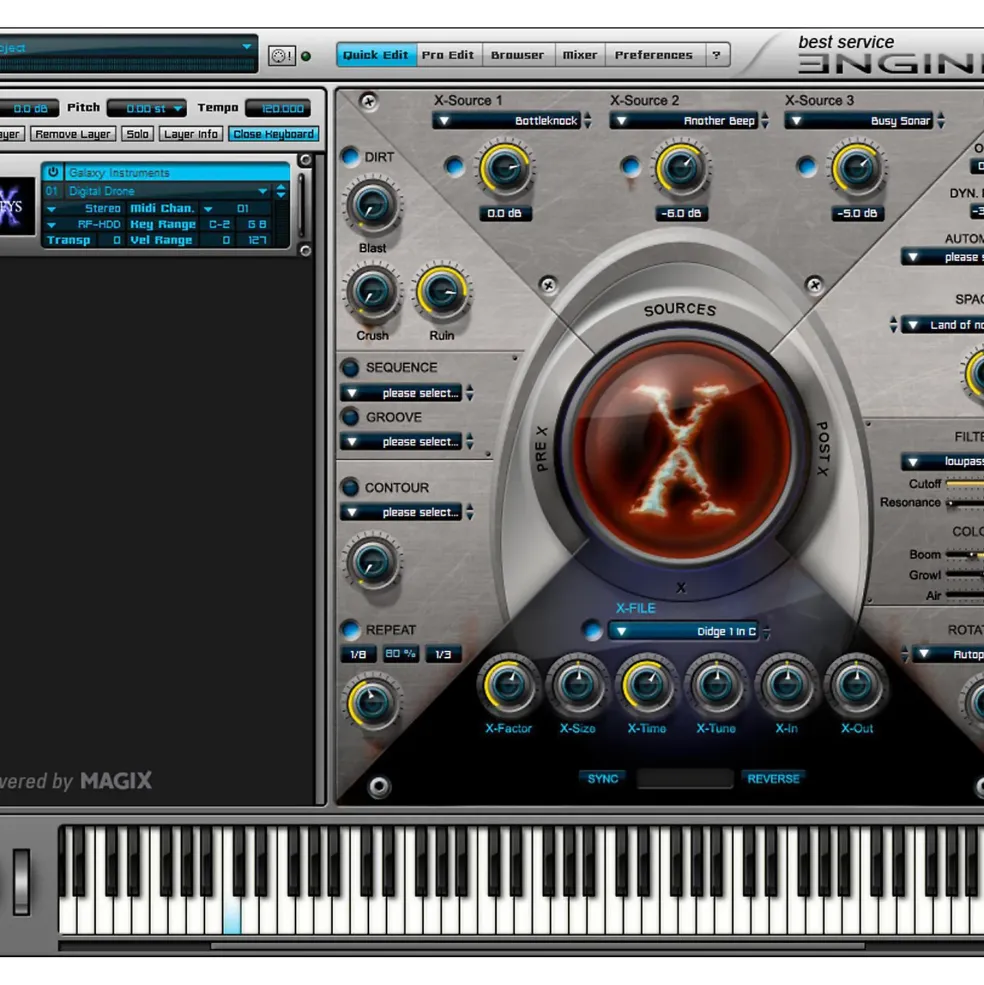The image size is (984, 985).
Task: Click the REVERSE button
Action: coord(774,778)
